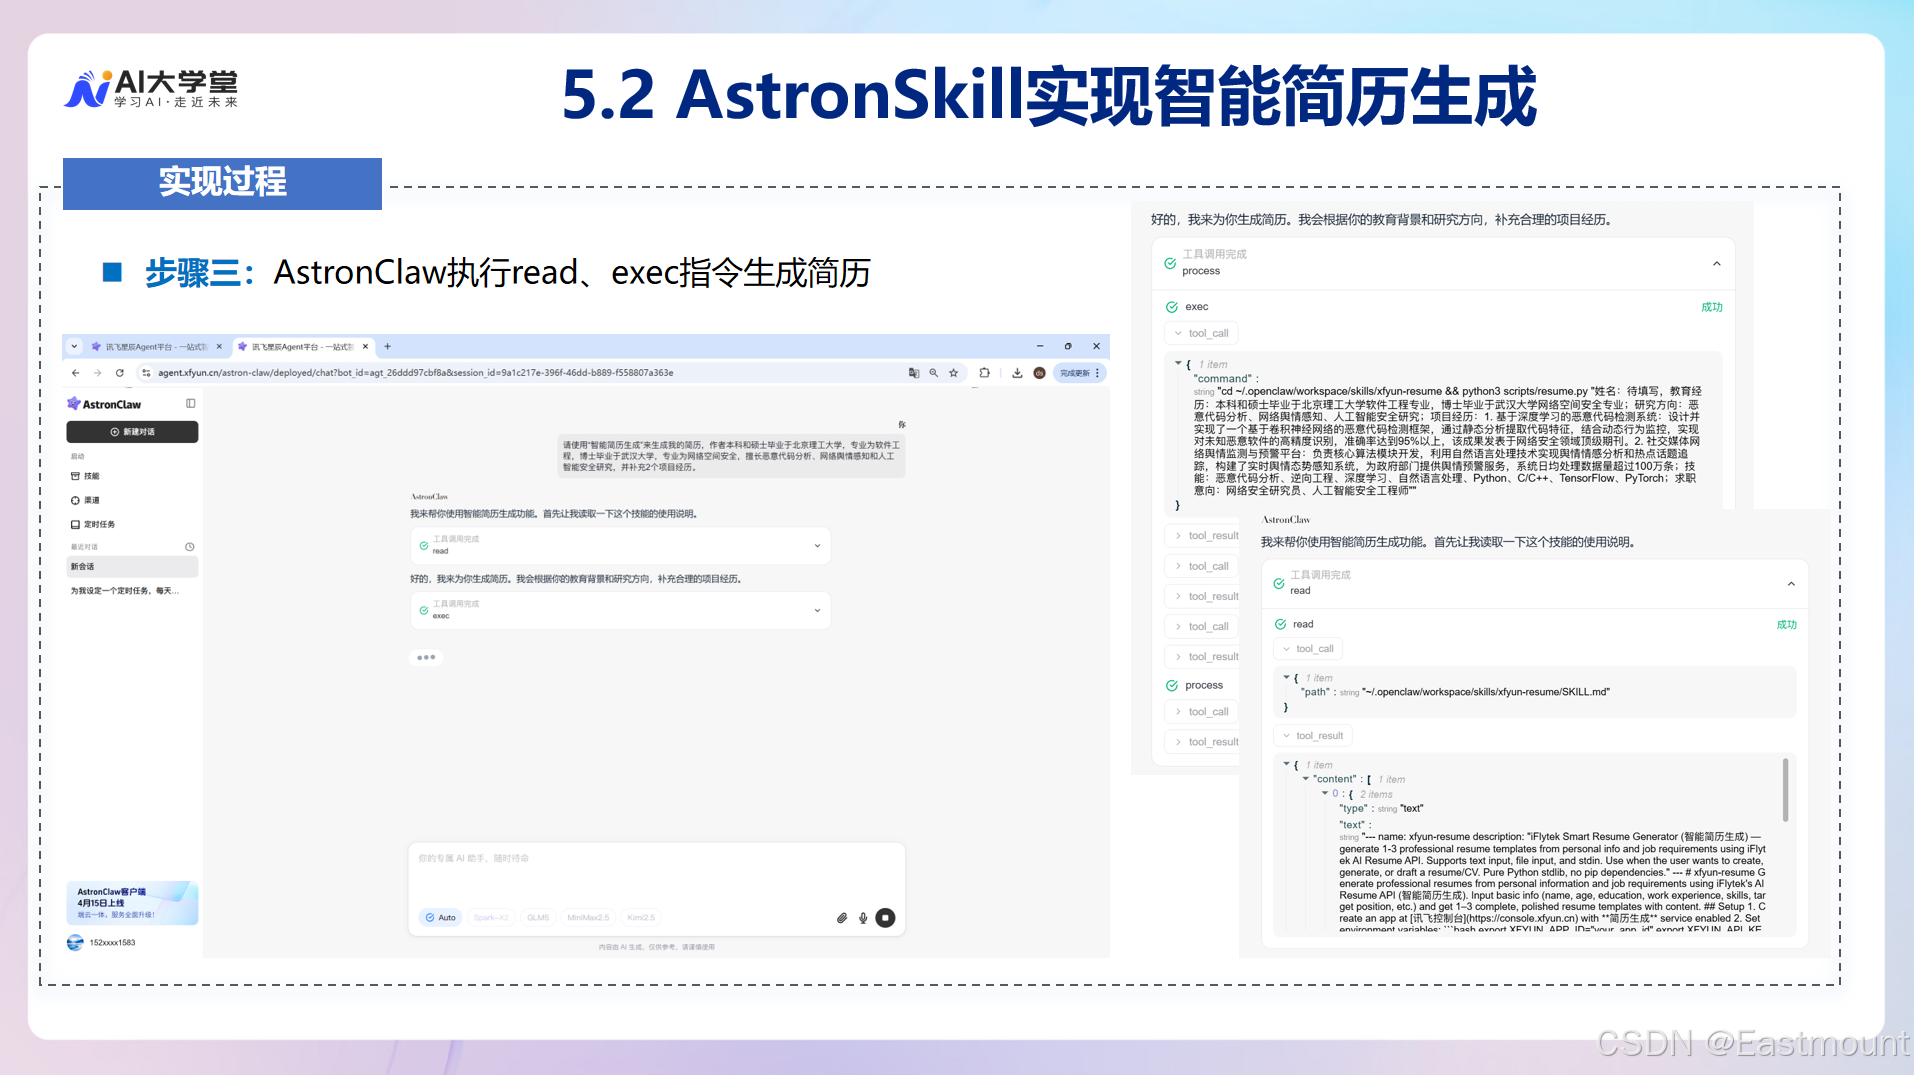The width and height of the screenshot is (1914, 1075).
Task: Click the 成功 status on the exec row
Action: [1712, 307]
